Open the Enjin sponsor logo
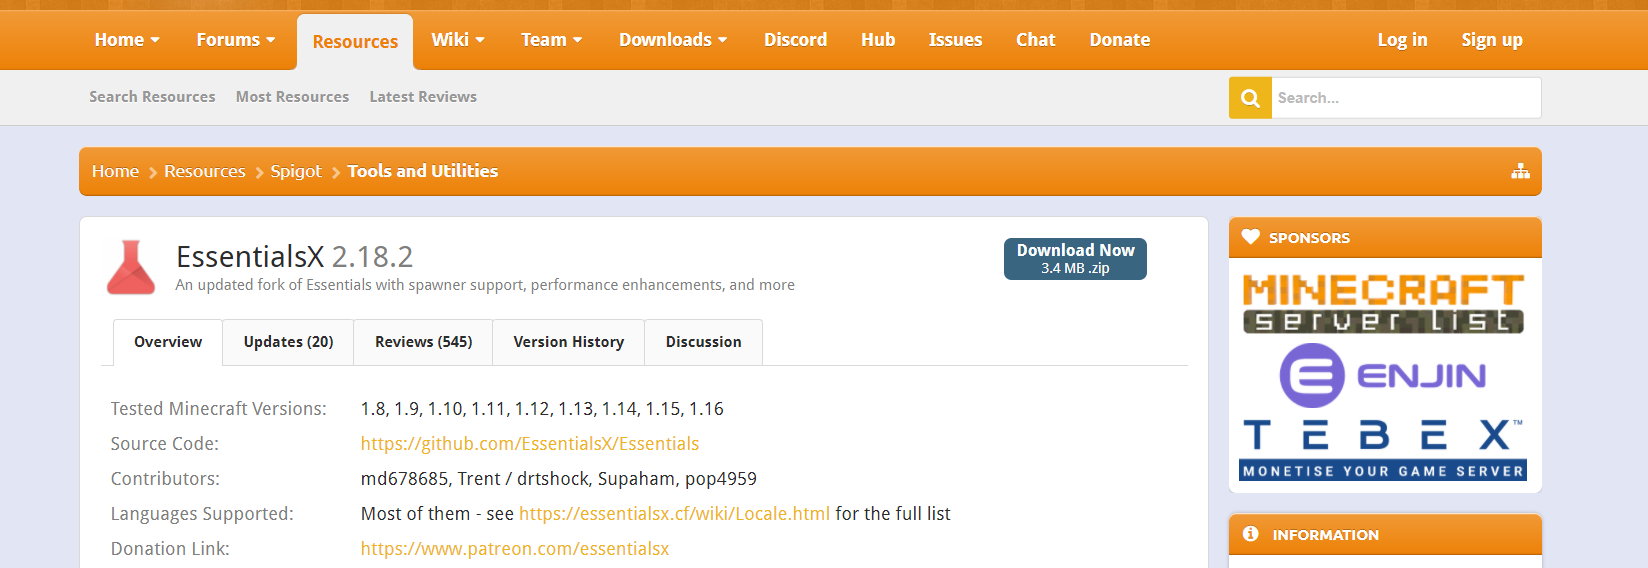 (1383, 375)
